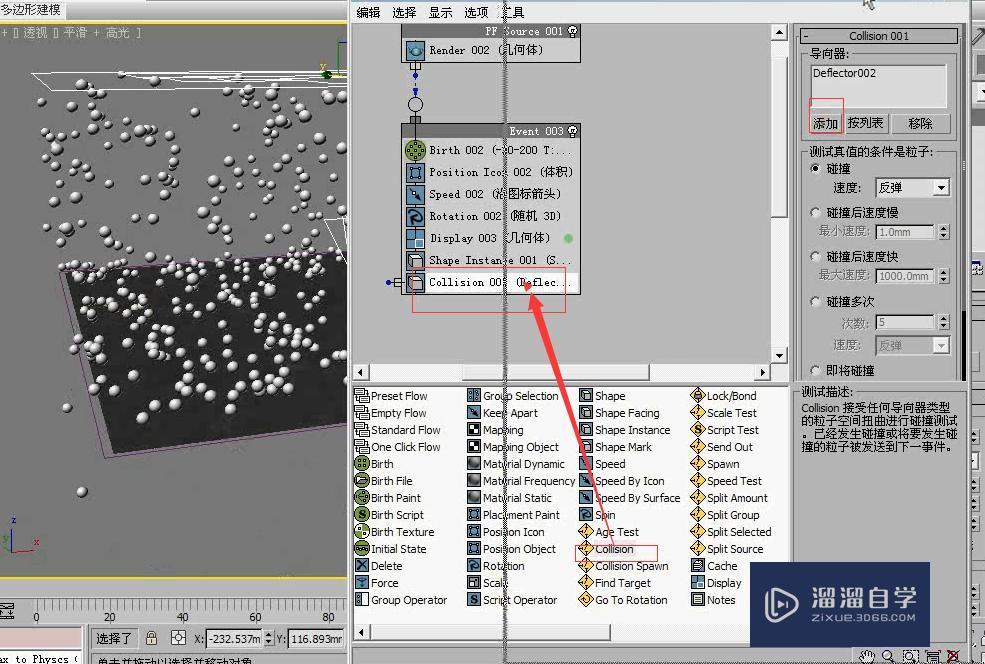Open the 编辑 menu

tap(368, 12)
